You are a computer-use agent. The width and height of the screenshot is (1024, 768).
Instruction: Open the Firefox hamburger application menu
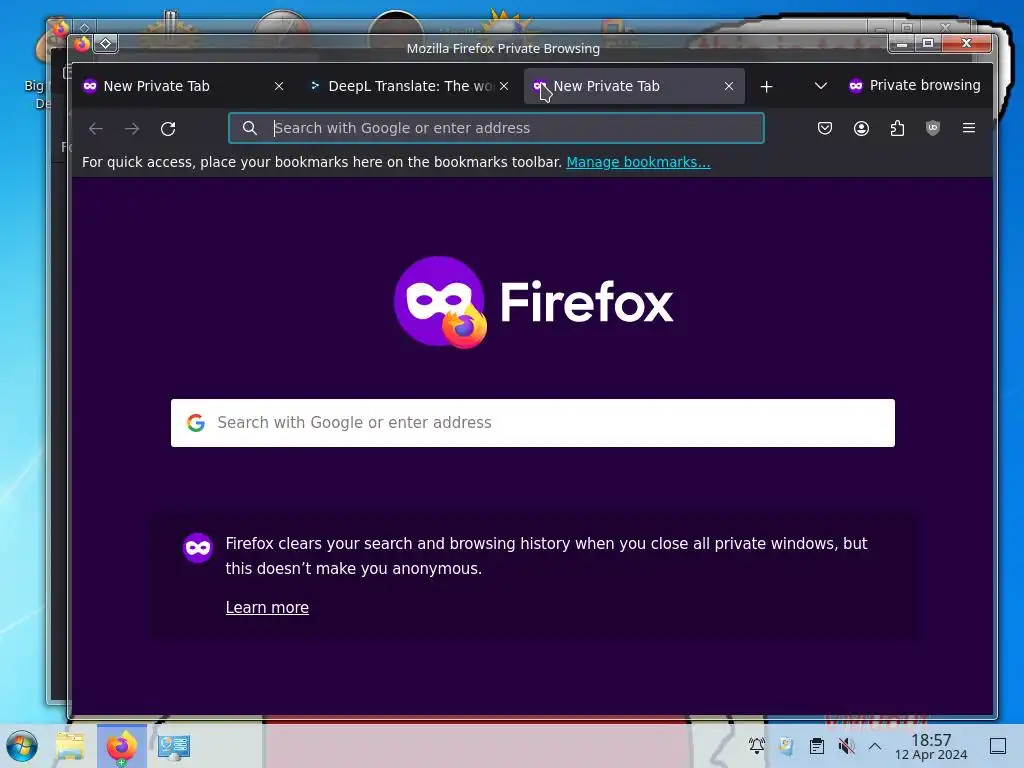tap(969, 128)
